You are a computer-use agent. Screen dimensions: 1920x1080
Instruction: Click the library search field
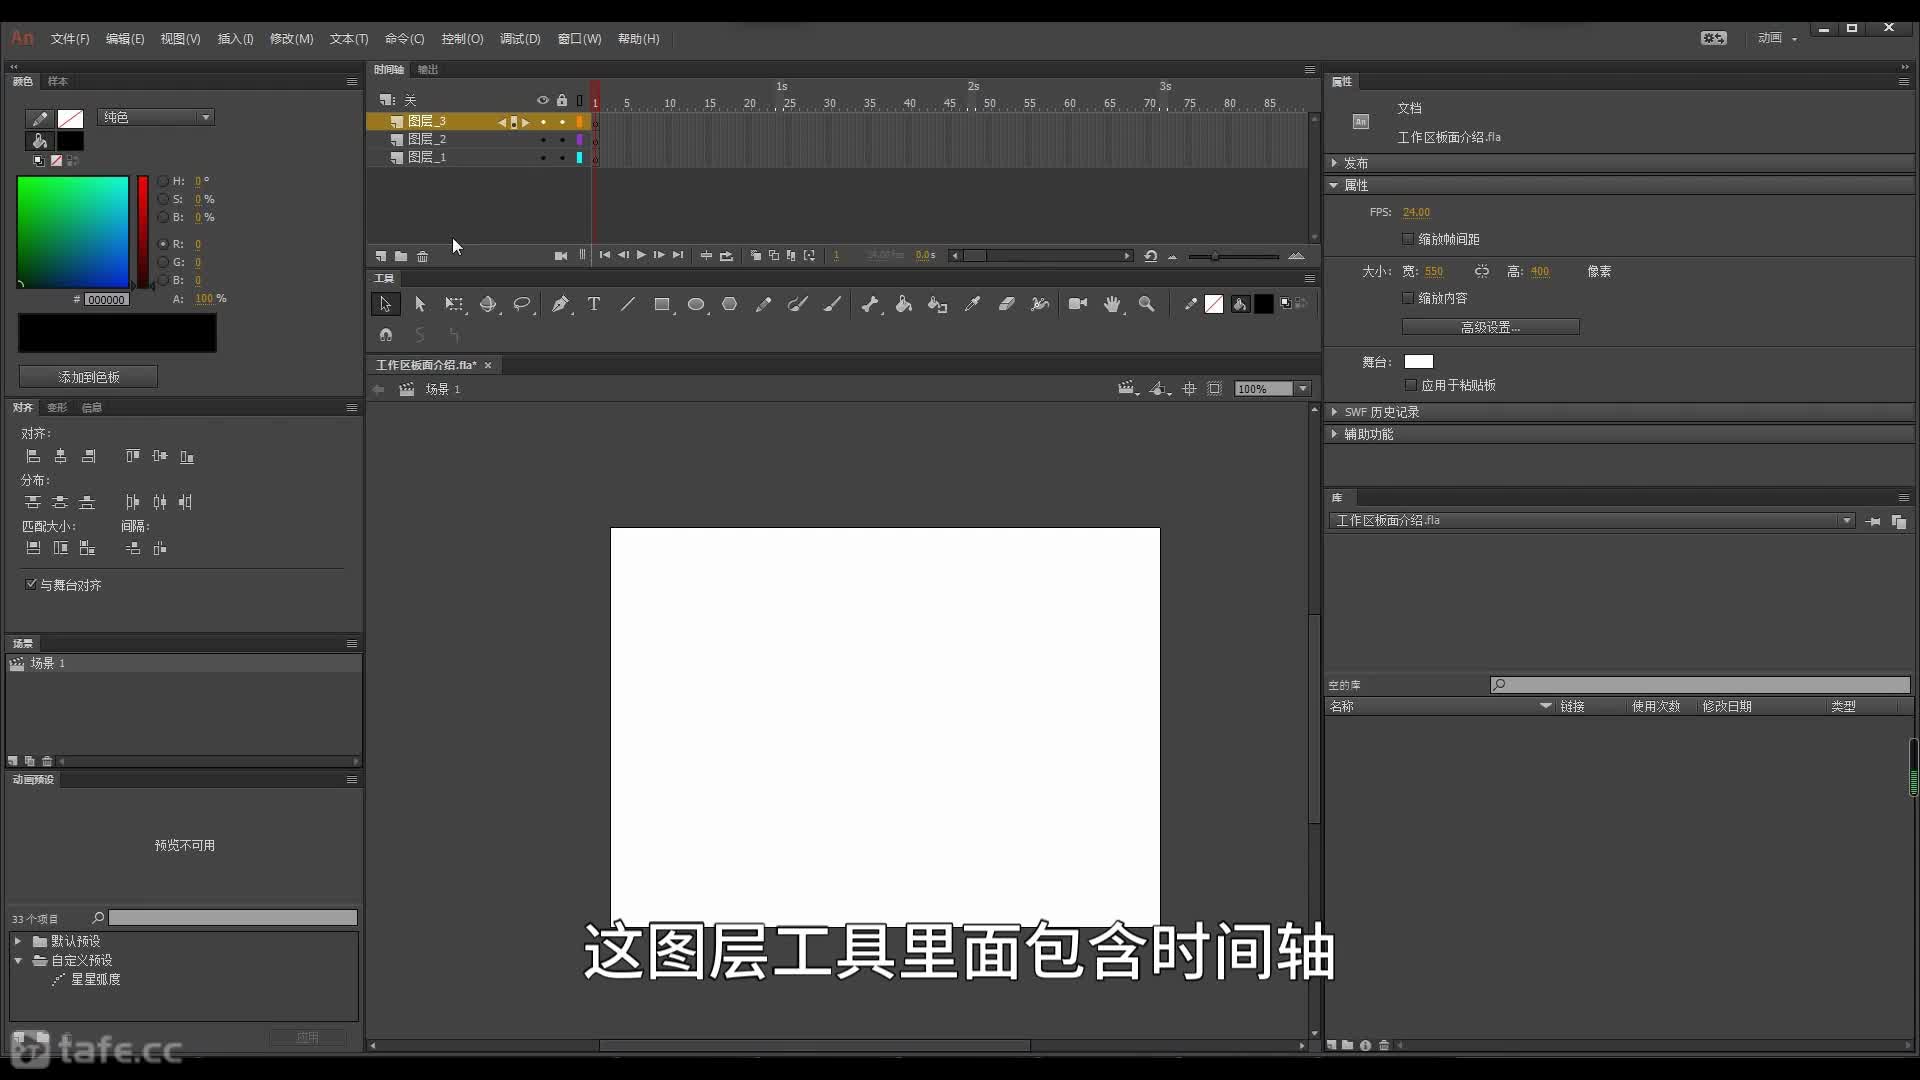(x=1700, y=685)
